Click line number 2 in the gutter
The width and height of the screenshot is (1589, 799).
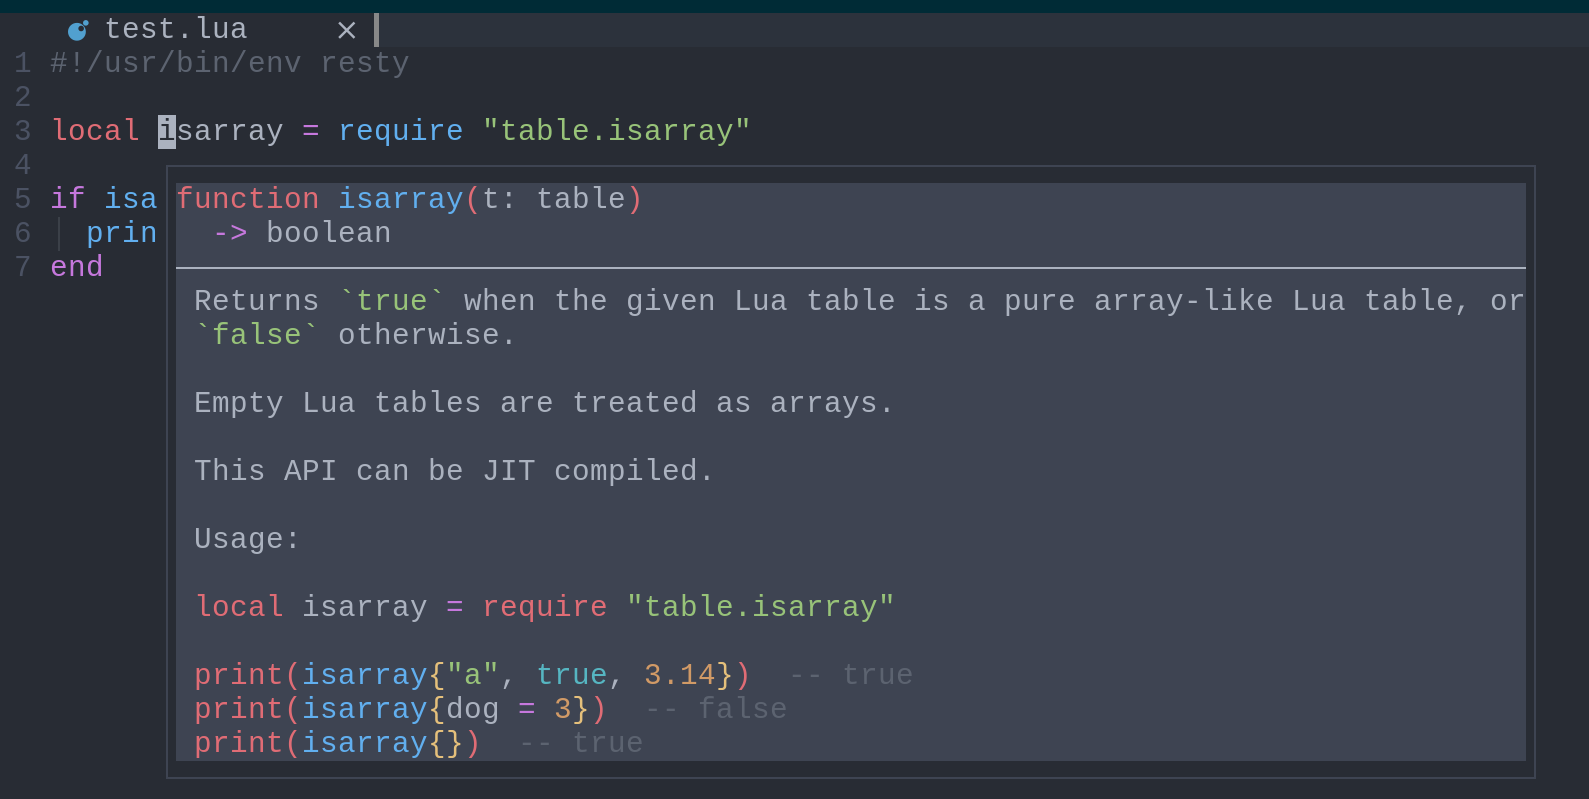[23, 97]
